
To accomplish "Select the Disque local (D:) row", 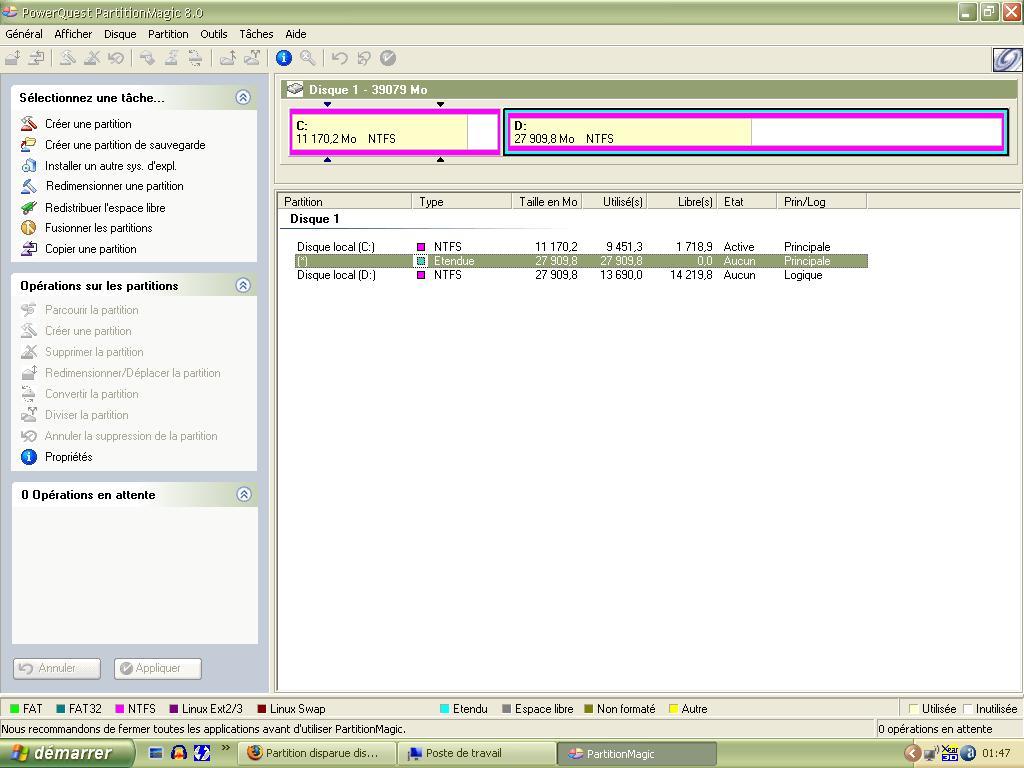I will point(581,275).
